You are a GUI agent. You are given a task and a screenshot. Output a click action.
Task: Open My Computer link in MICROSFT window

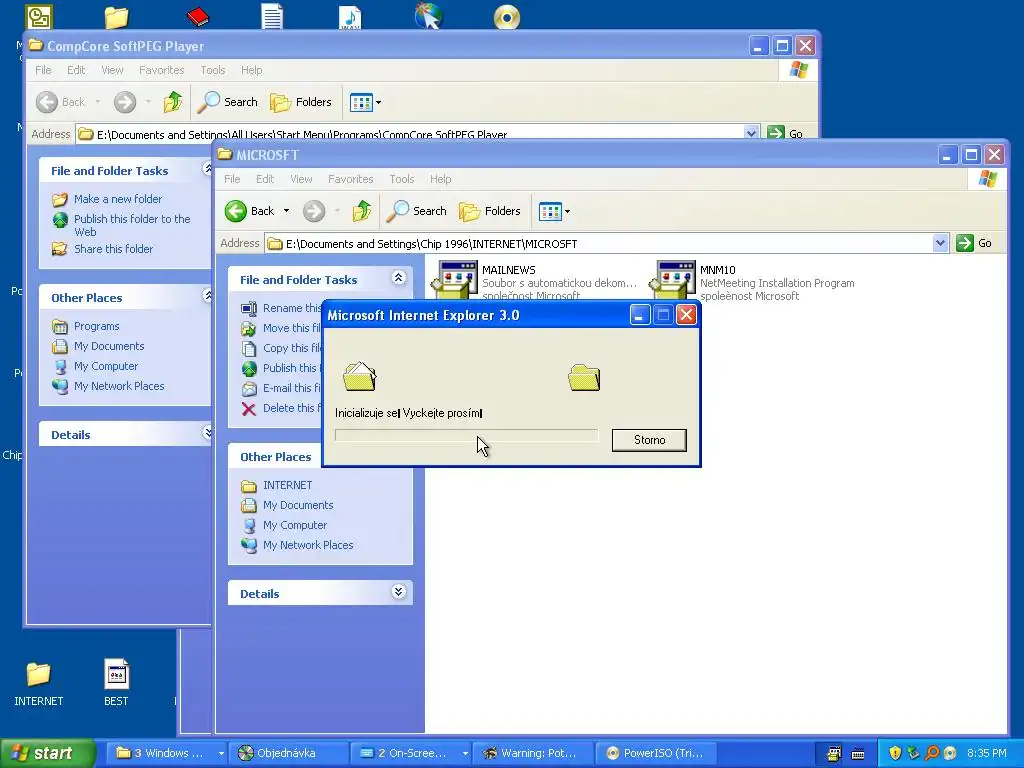click(295, 525)
